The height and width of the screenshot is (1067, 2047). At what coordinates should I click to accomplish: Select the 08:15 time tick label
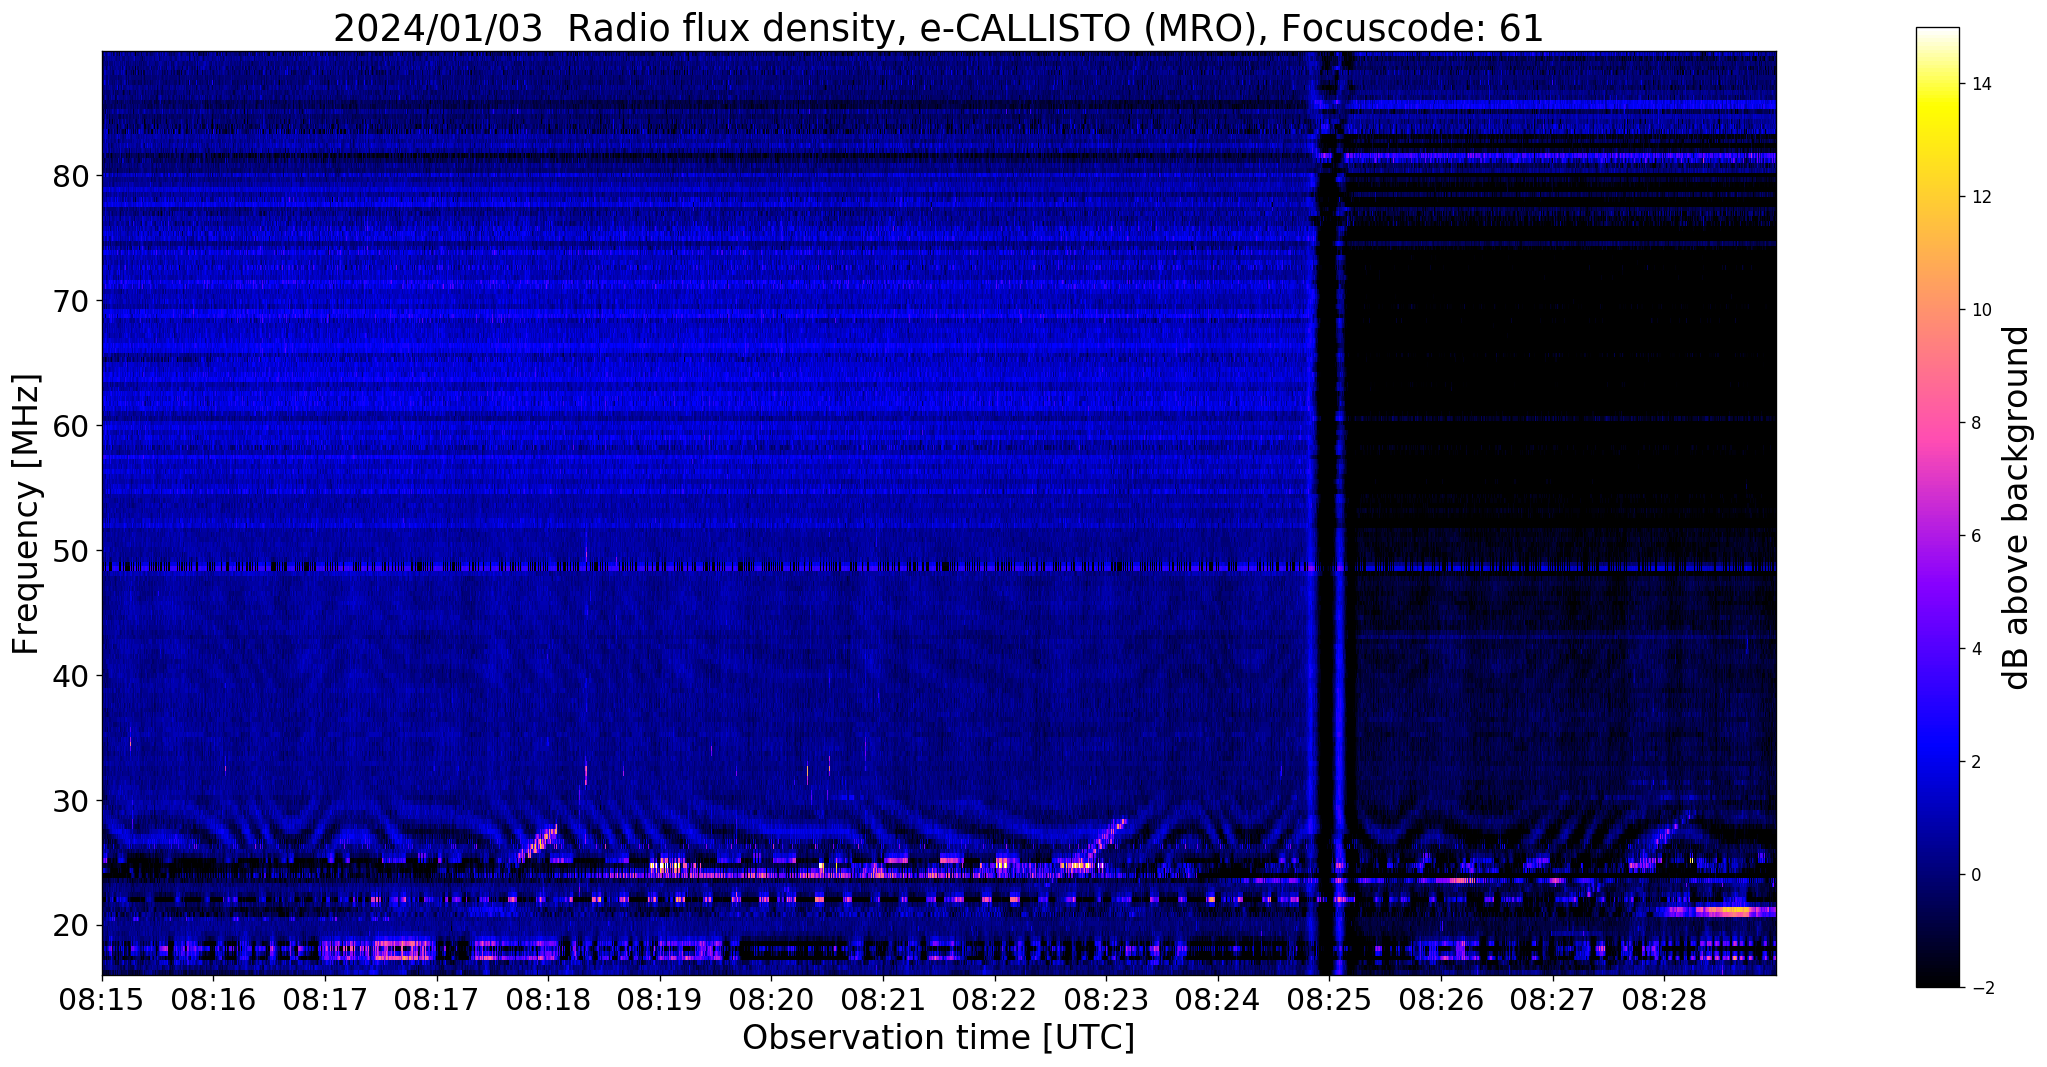[x=102, y=1000]
